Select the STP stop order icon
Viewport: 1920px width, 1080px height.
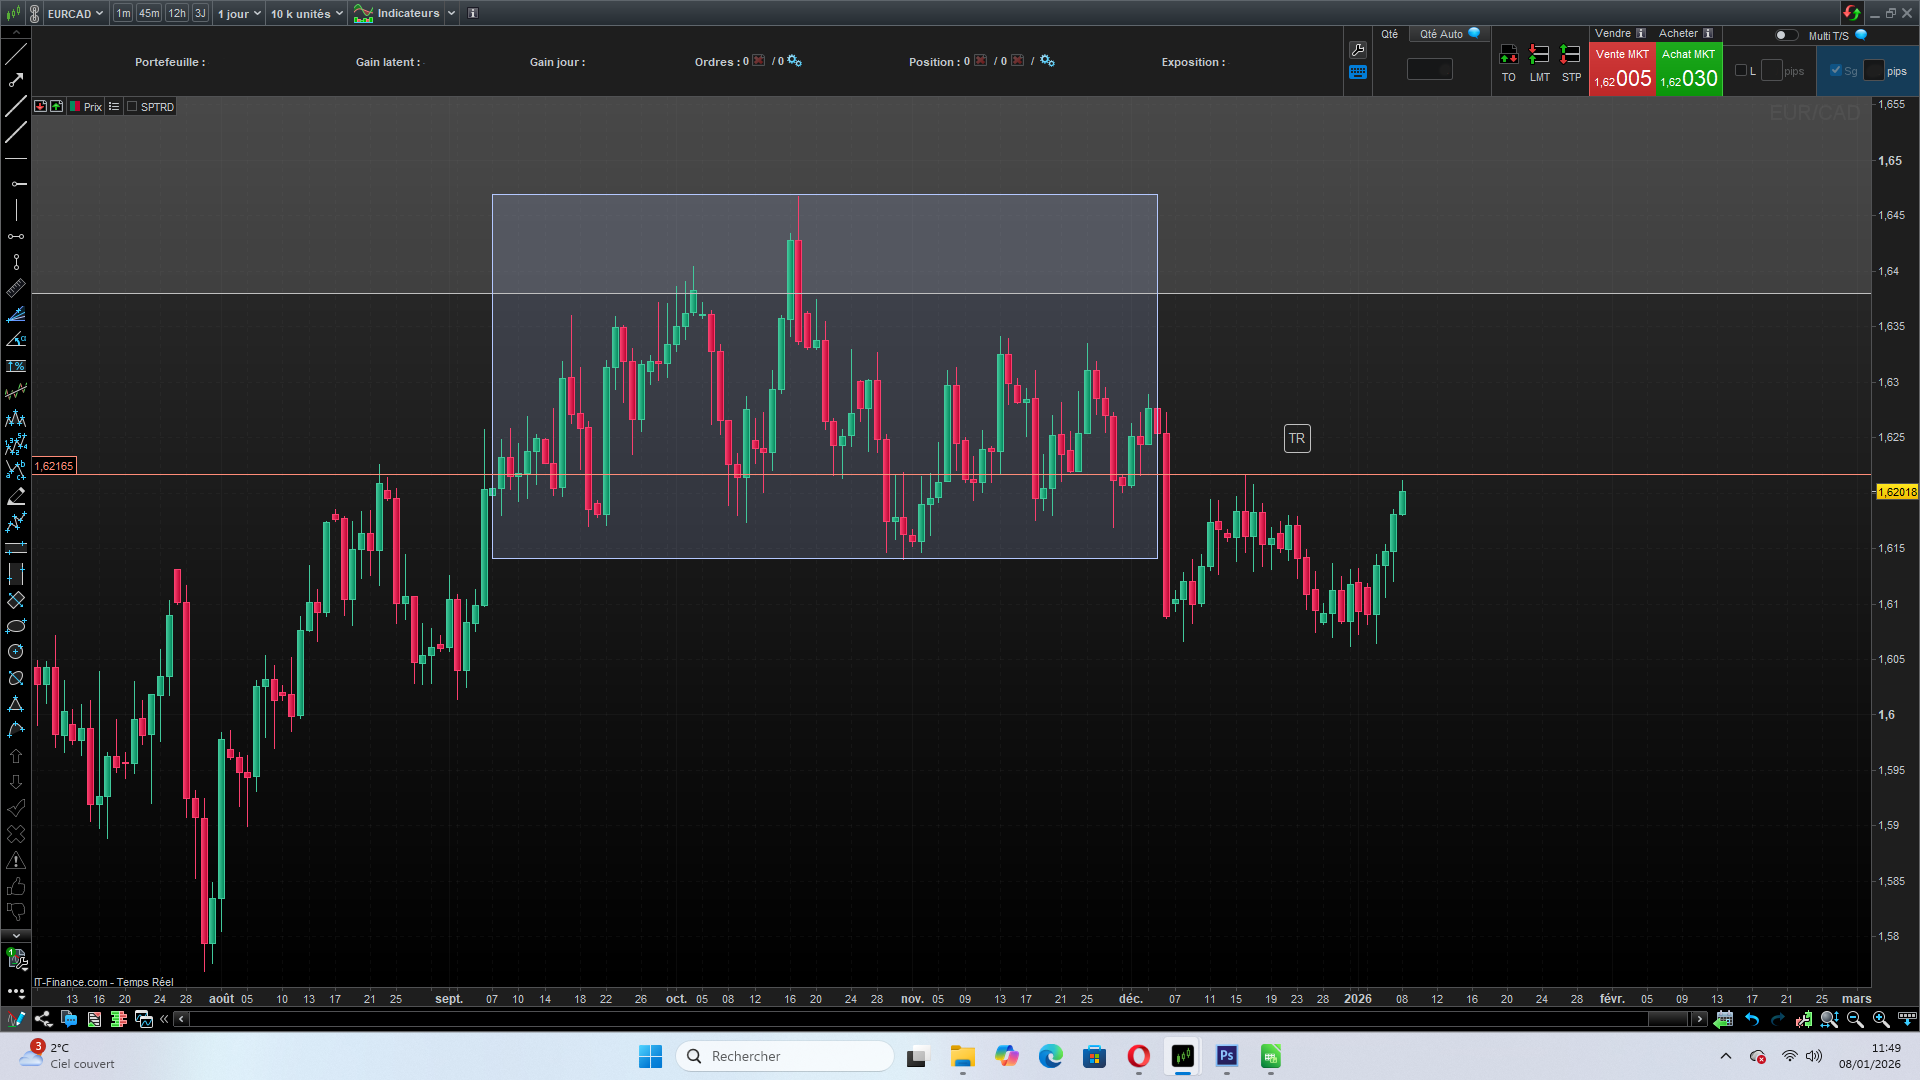click(1571, 63)
